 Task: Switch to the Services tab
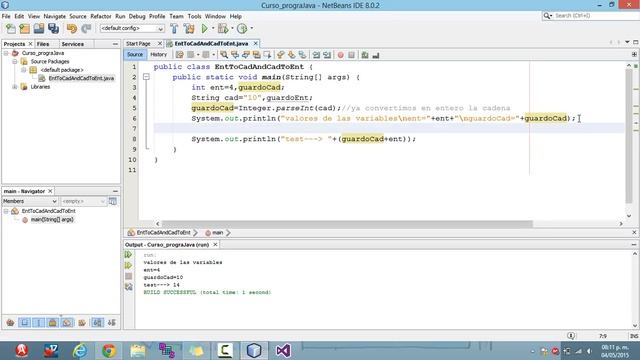pos(72,44)
